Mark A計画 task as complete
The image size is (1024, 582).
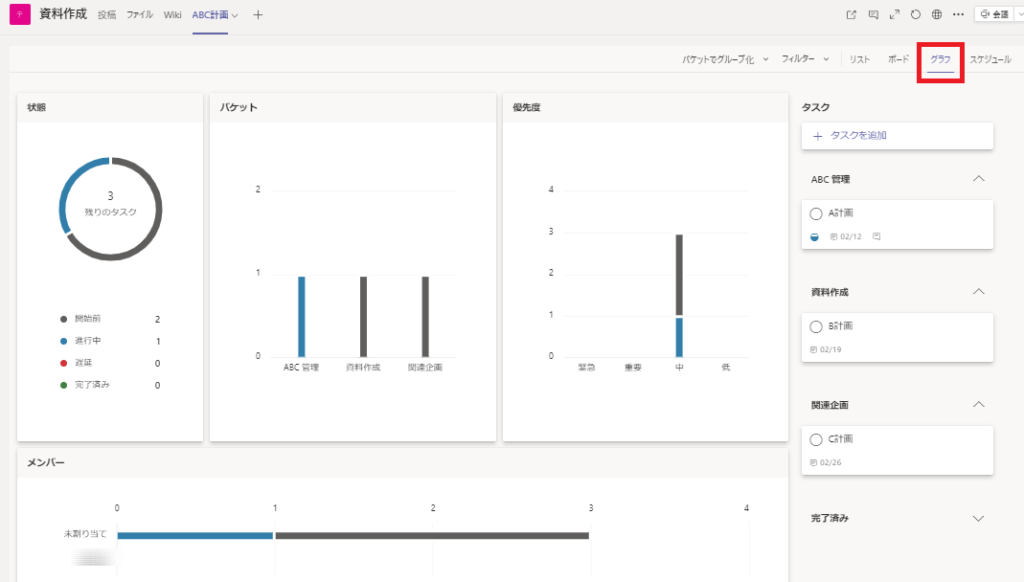click(816, 214)
